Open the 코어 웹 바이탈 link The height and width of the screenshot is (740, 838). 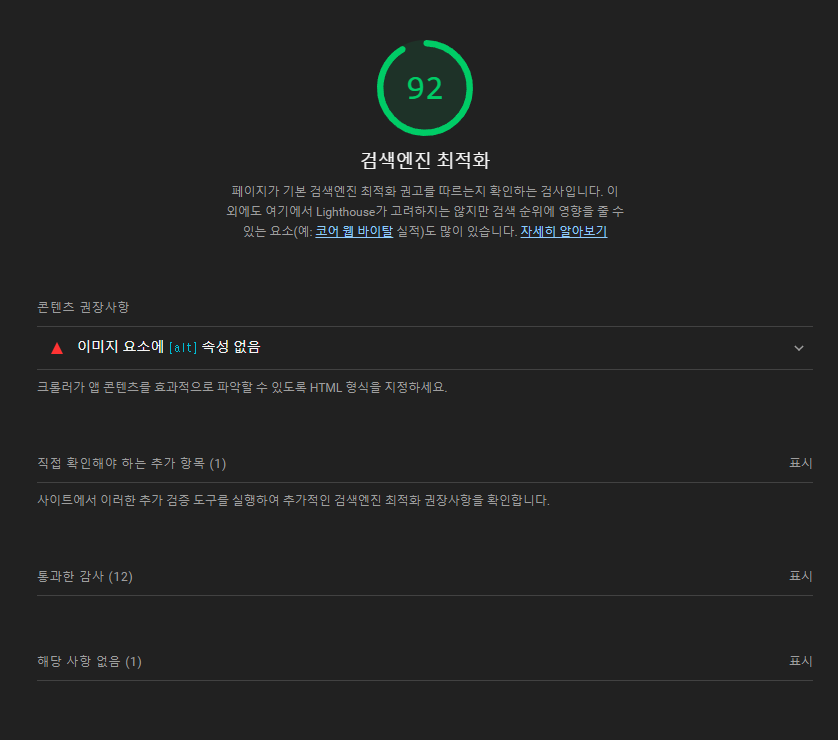coord(354,231)
